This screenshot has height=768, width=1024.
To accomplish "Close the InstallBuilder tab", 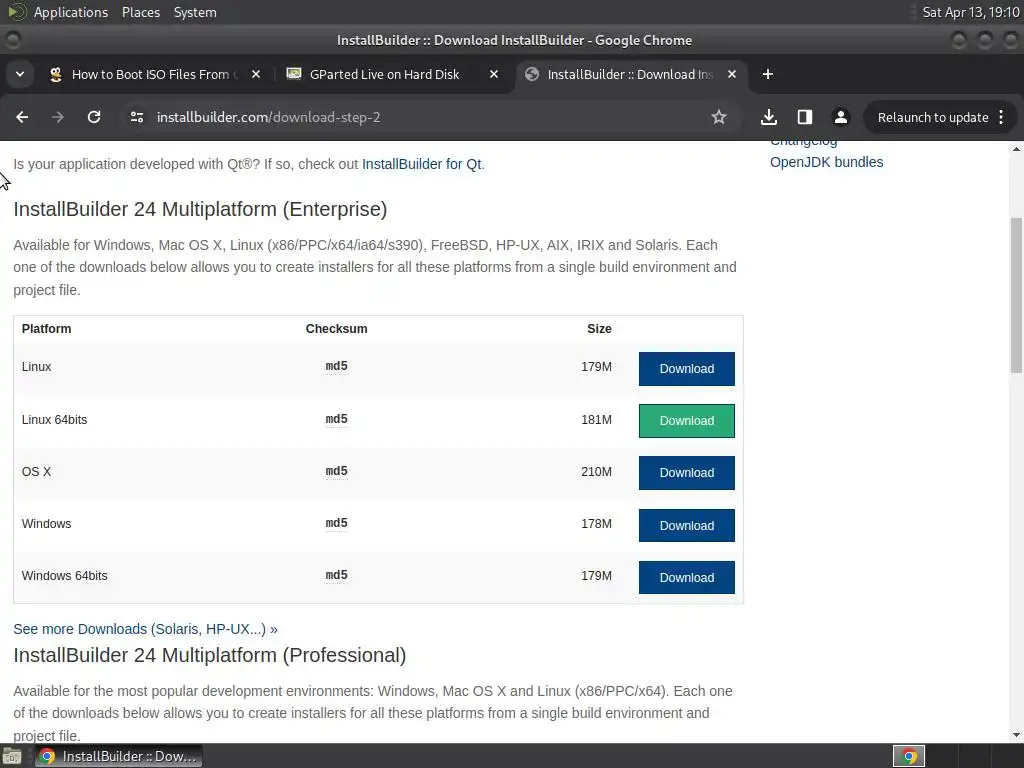I will [x=732, y=74].
